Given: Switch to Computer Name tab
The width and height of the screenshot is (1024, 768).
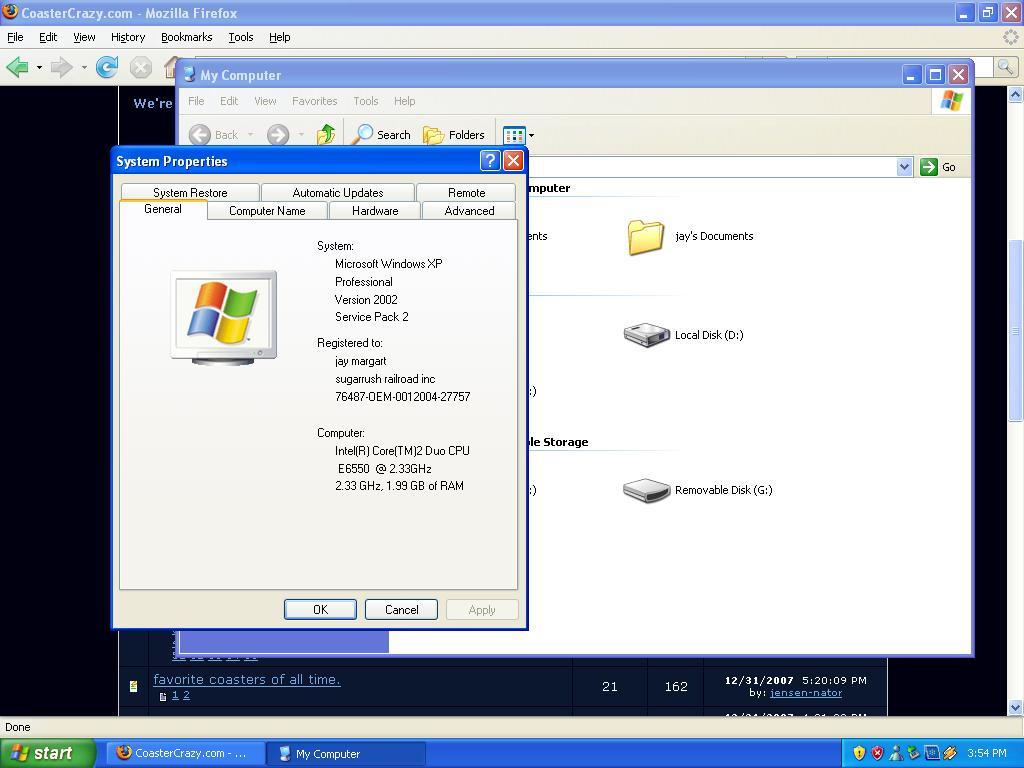Looking at the screenshot, I should coord(267,211).
